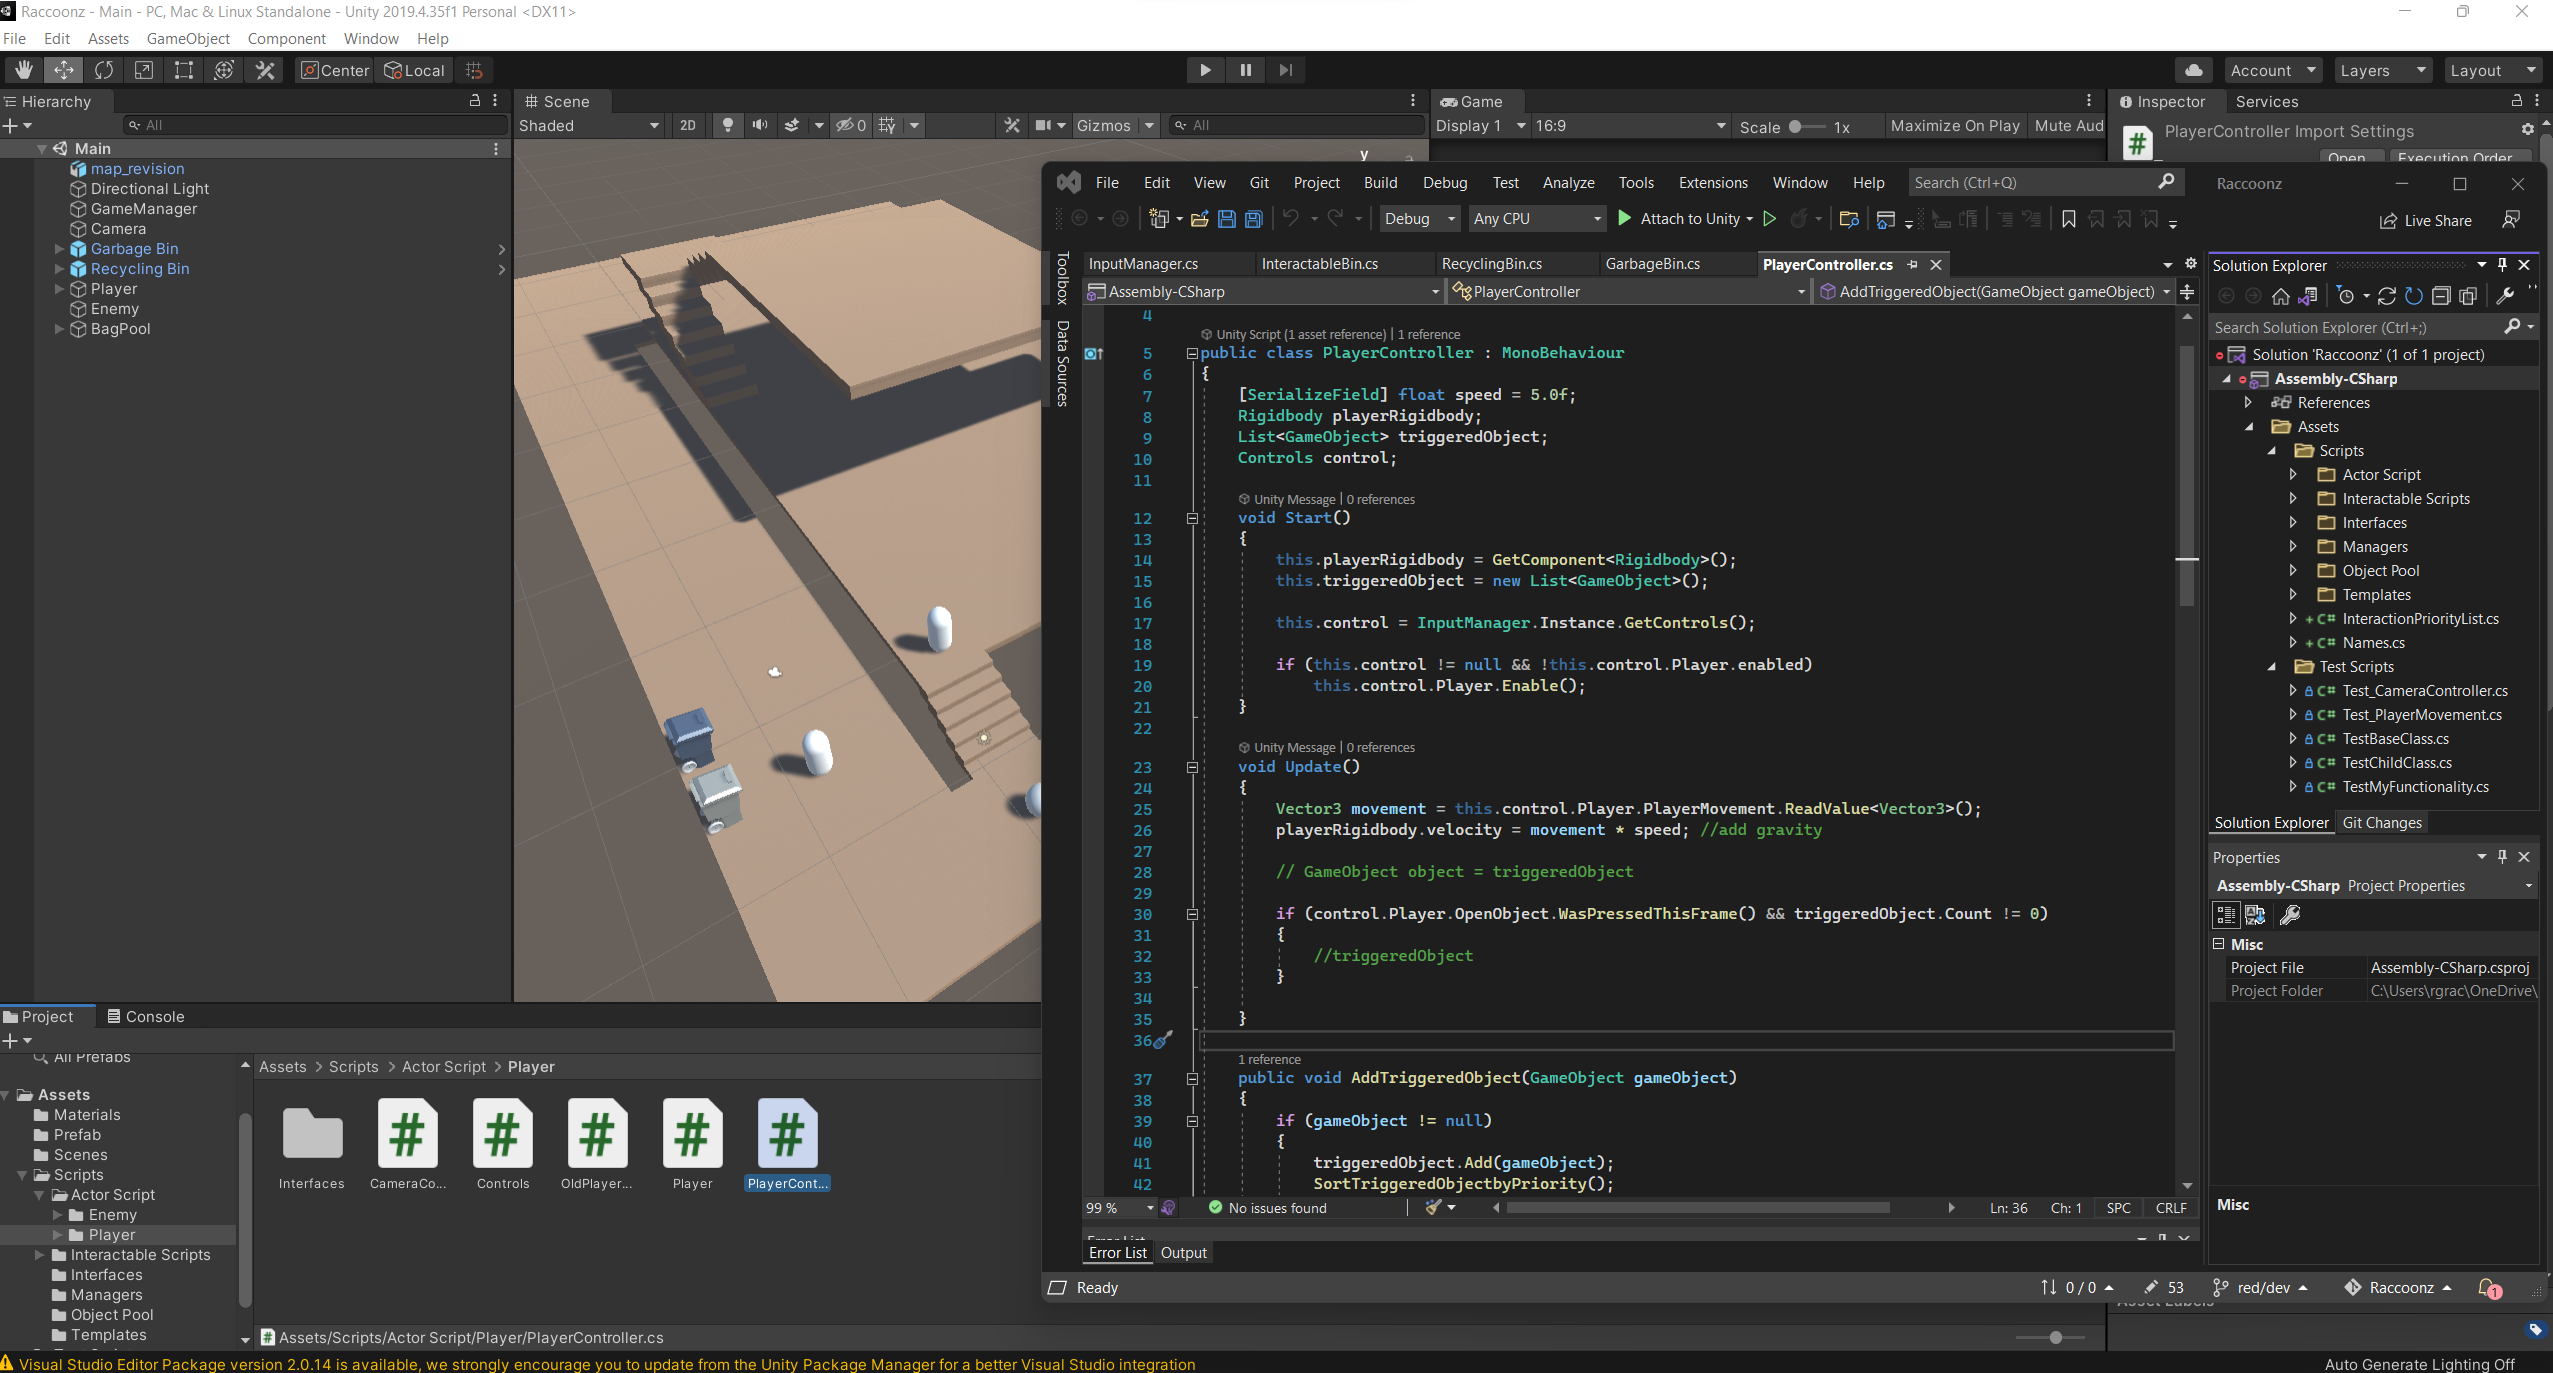Toggle scene grid visibility icon
2553x1373 pixels.
point(887,125)
